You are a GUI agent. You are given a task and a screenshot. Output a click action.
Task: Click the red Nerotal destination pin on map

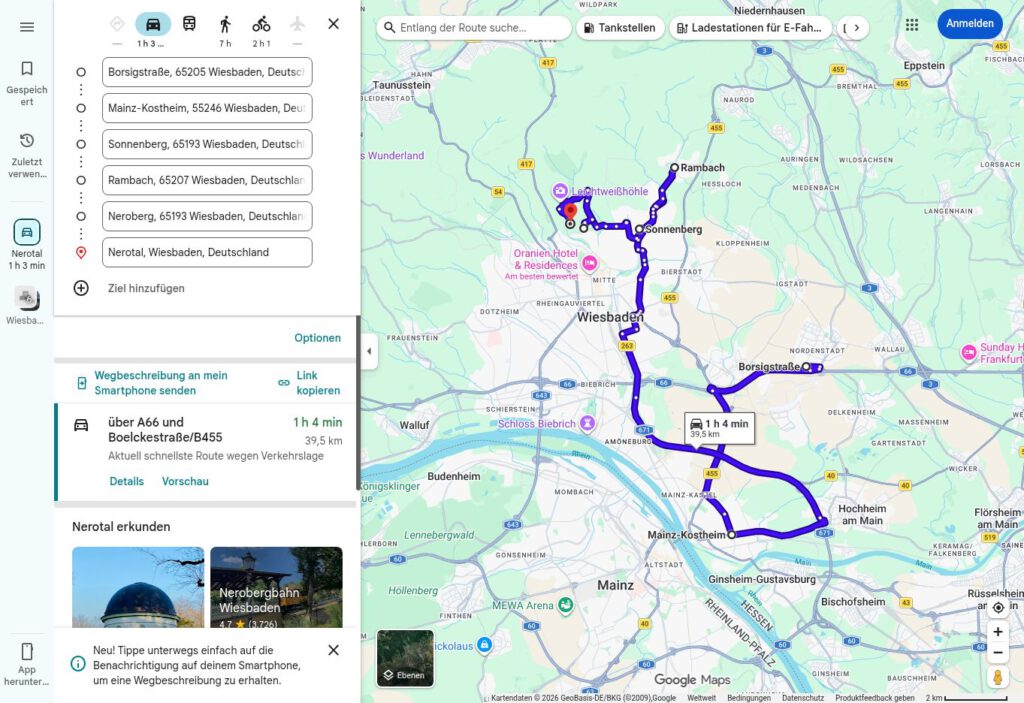(570, 214)
